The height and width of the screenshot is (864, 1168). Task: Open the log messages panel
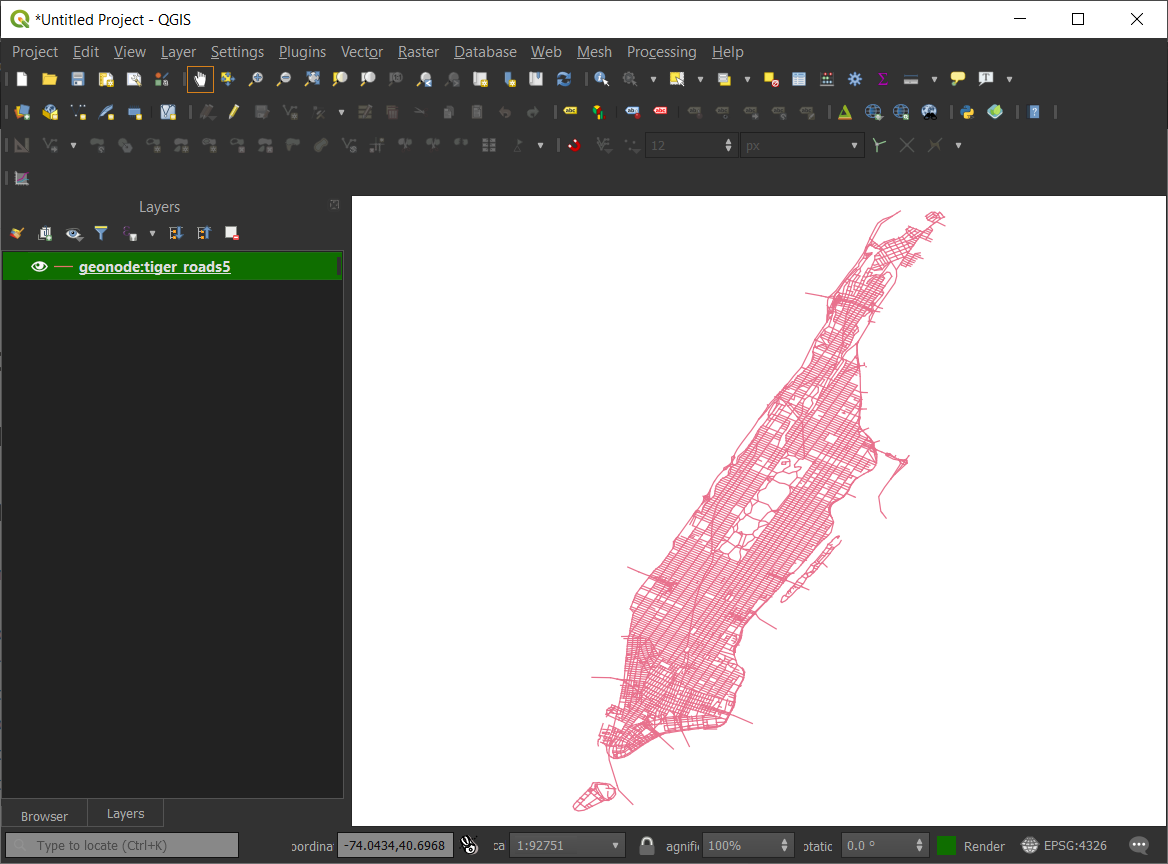tap(1138, 845)
